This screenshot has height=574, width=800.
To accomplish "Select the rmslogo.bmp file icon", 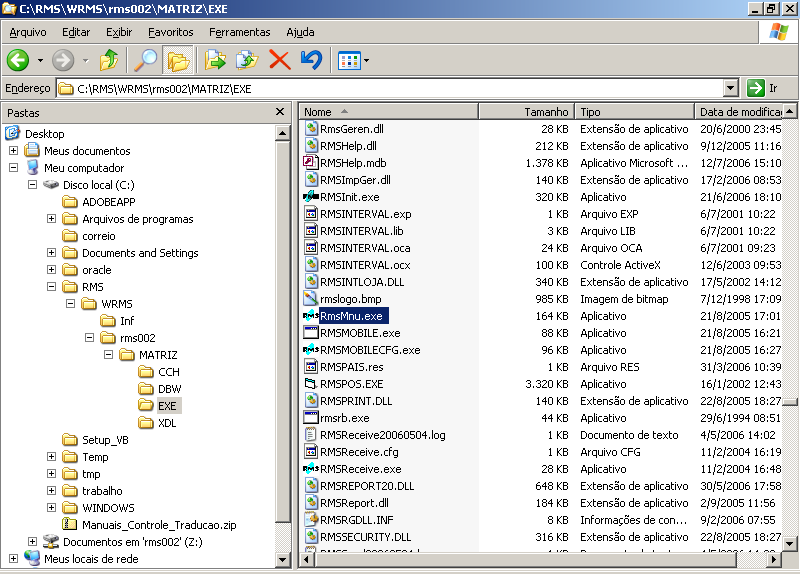I will pos(311,298).
